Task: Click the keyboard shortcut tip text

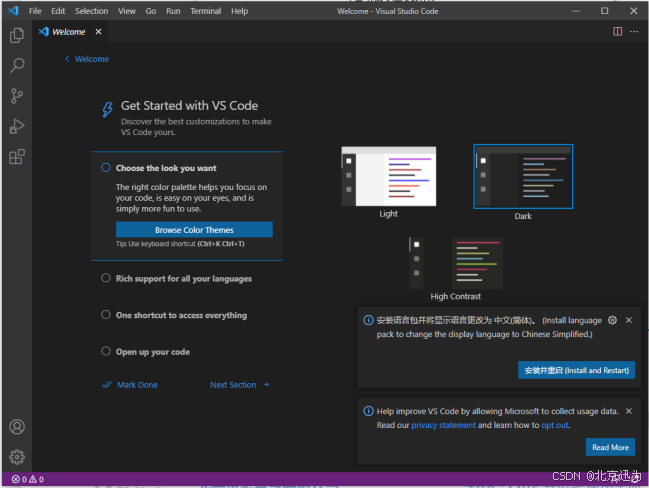Action: click(x=180, y=244)
